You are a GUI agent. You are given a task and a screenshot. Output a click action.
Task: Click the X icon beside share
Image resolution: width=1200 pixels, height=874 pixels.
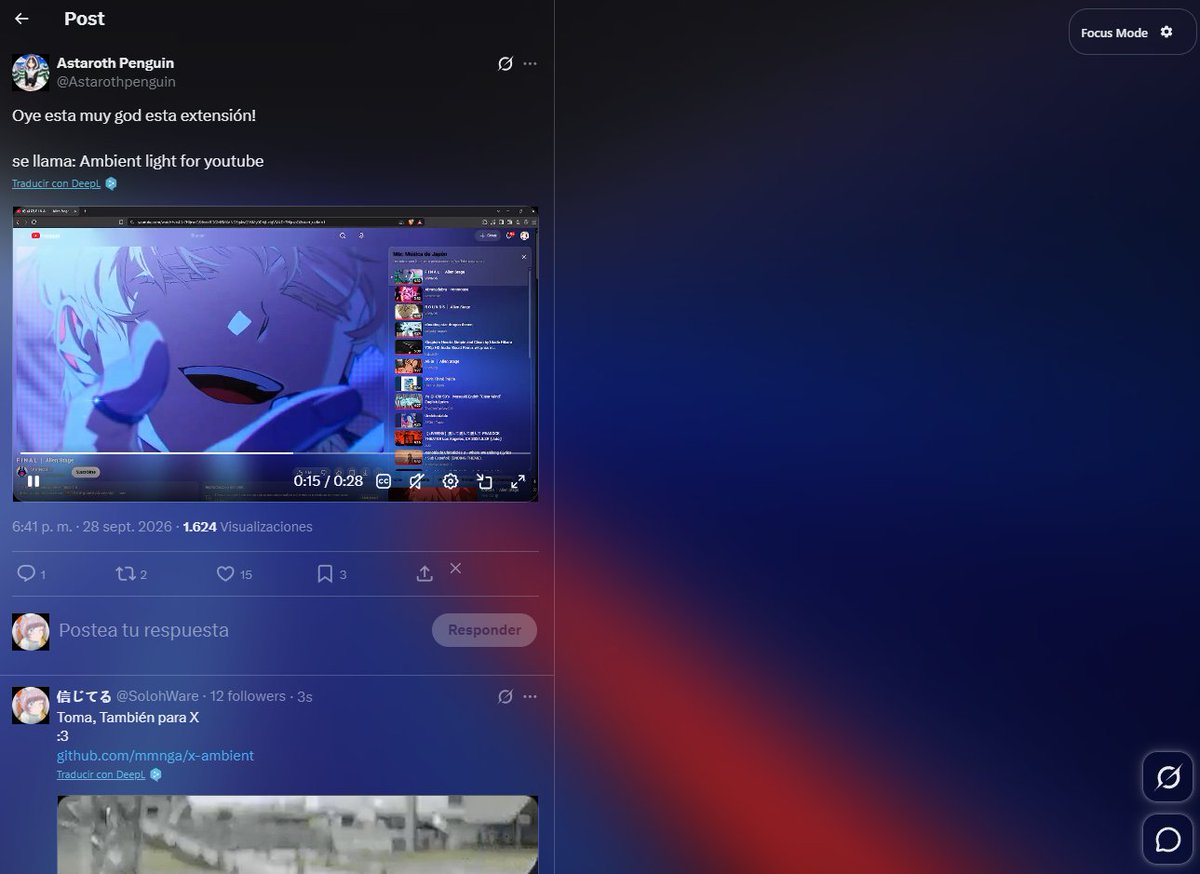455,568
